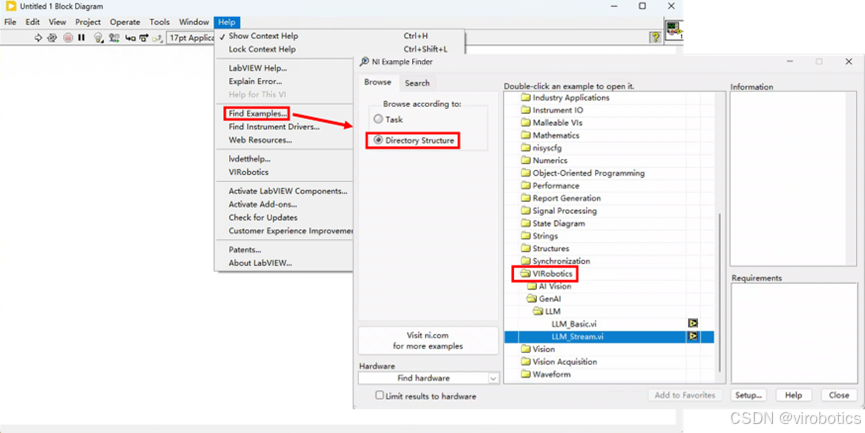Screen dimensions: 865x433
Task: Toggle Show Context Help menu item
Action: tap(263, 36)
